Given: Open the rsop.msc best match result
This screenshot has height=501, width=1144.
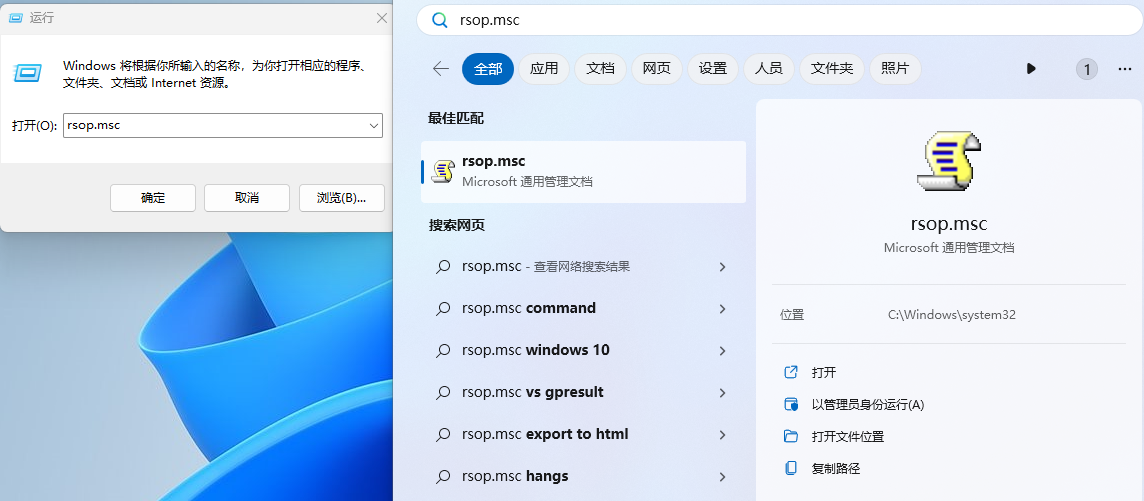Looking at the screenshot, I should [x=584, y=171].
